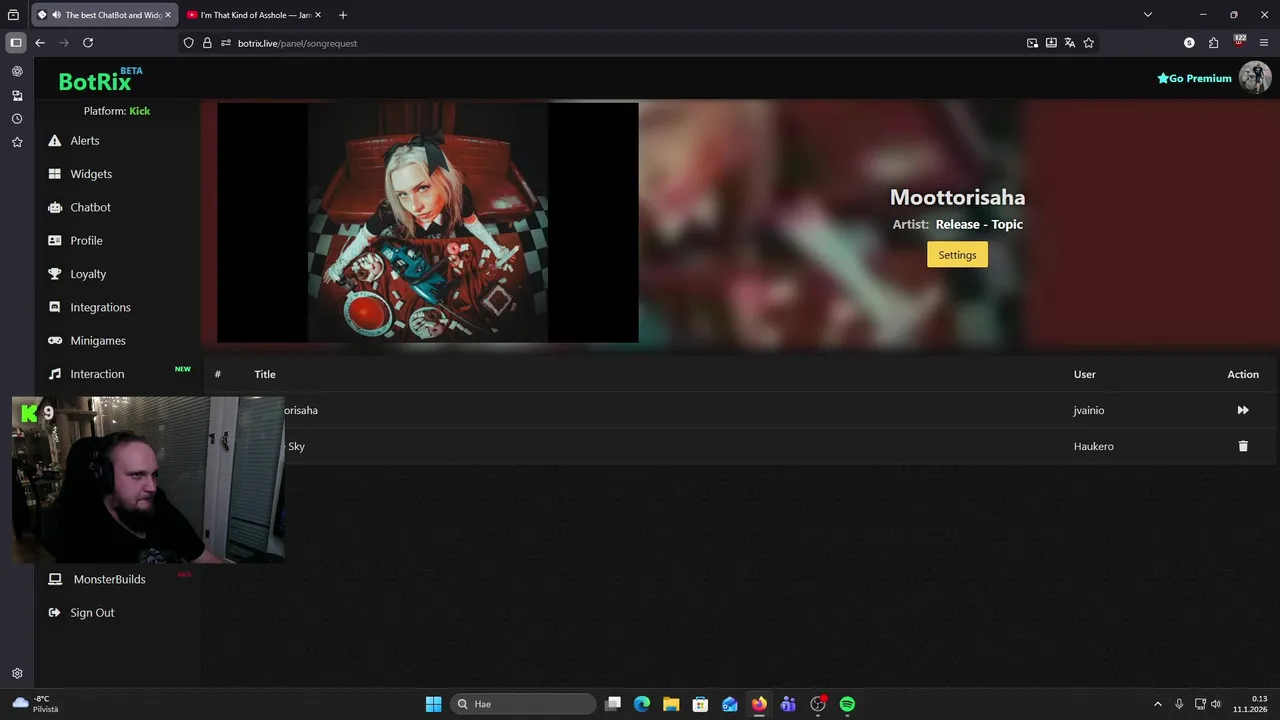Viewport: 1280px width, 720px height.
Task: Click artist name Release - Topic
Action: point(979,224)
